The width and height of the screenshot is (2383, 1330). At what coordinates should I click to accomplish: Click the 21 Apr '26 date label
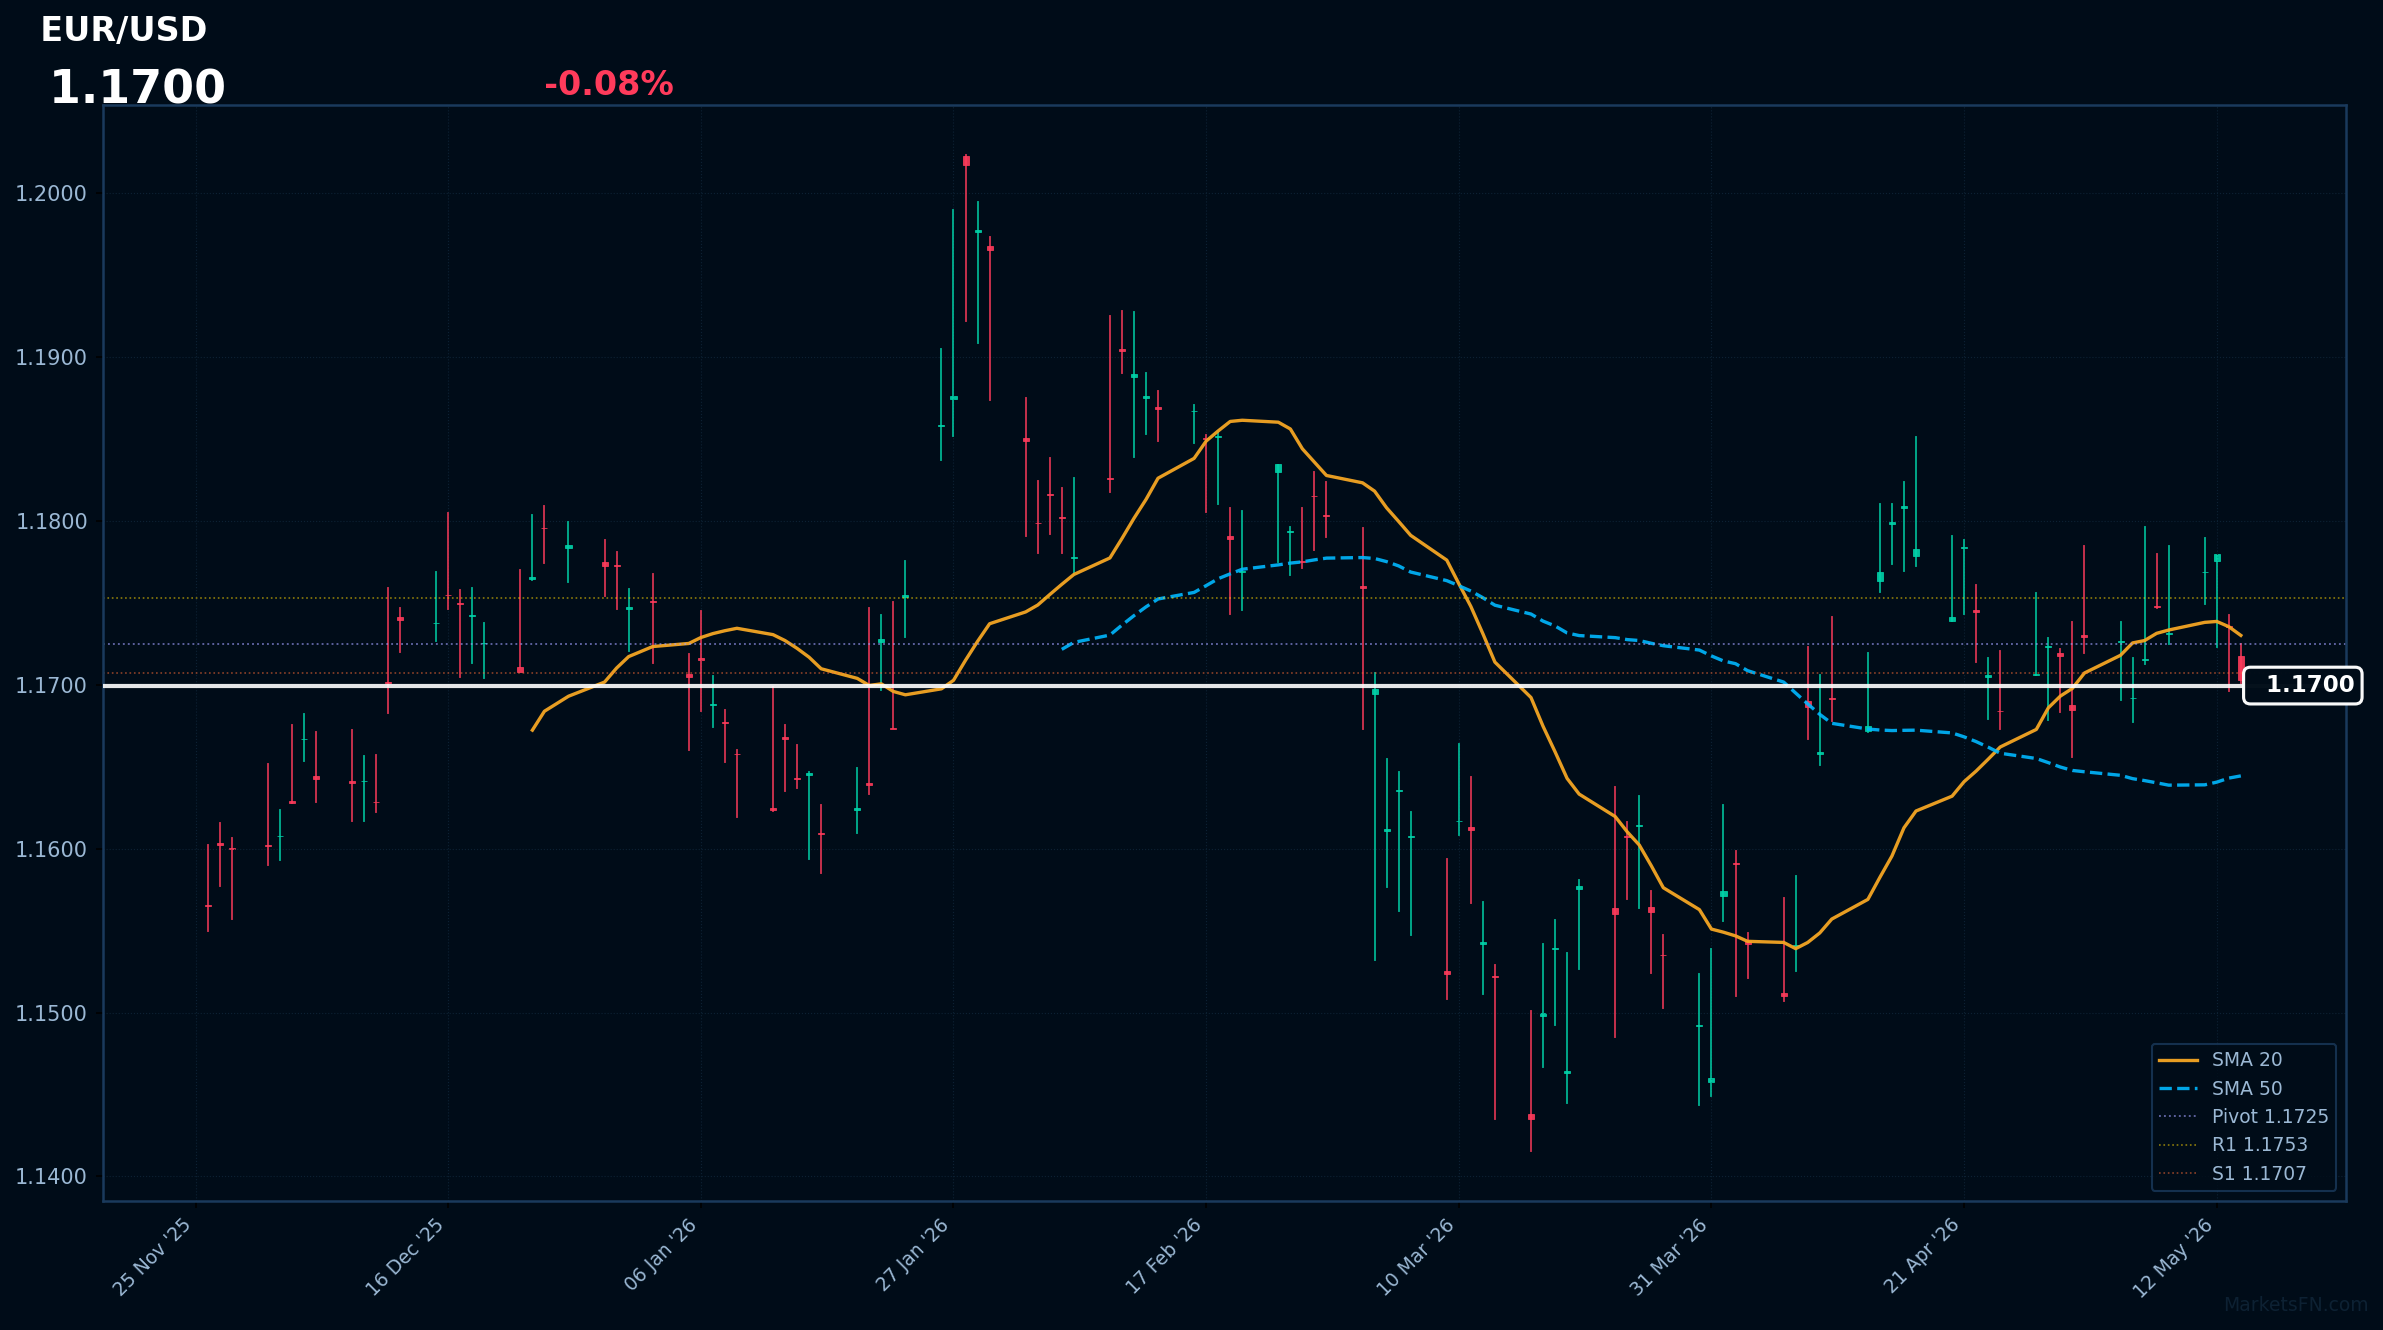coord(1922,1256)
